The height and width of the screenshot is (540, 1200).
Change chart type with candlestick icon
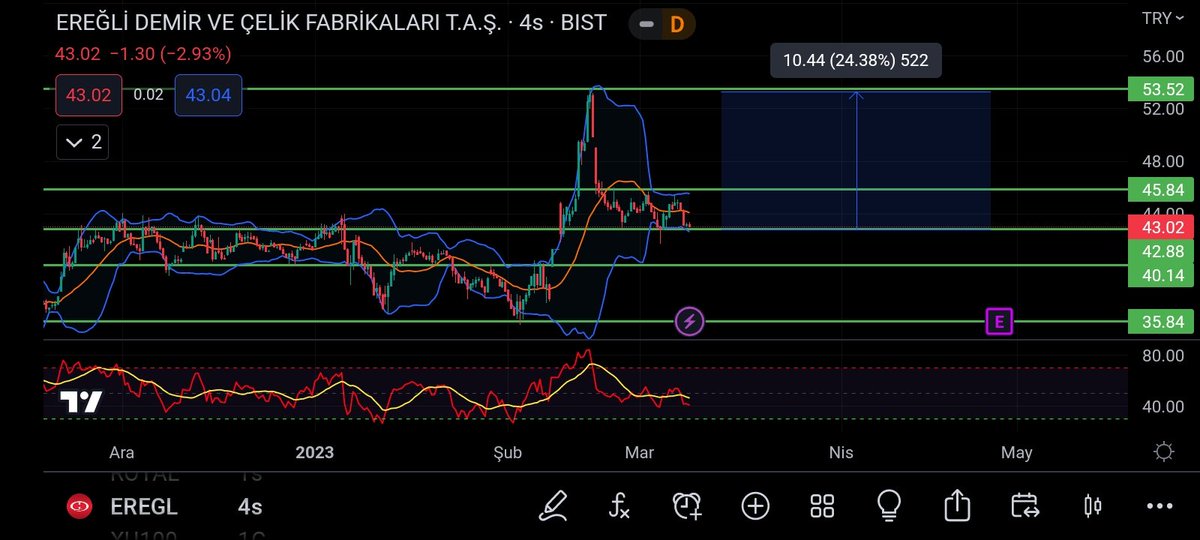(x=1092, y=506)
